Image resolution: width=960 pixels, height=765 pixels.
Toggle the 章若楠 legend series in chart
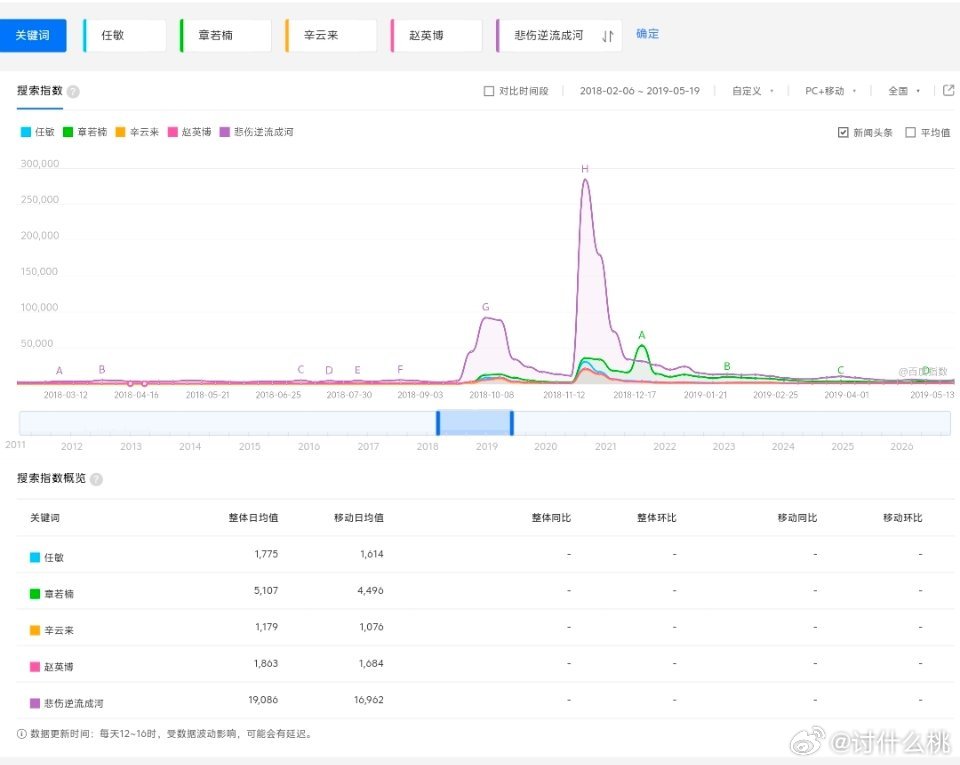coord(85,132)
